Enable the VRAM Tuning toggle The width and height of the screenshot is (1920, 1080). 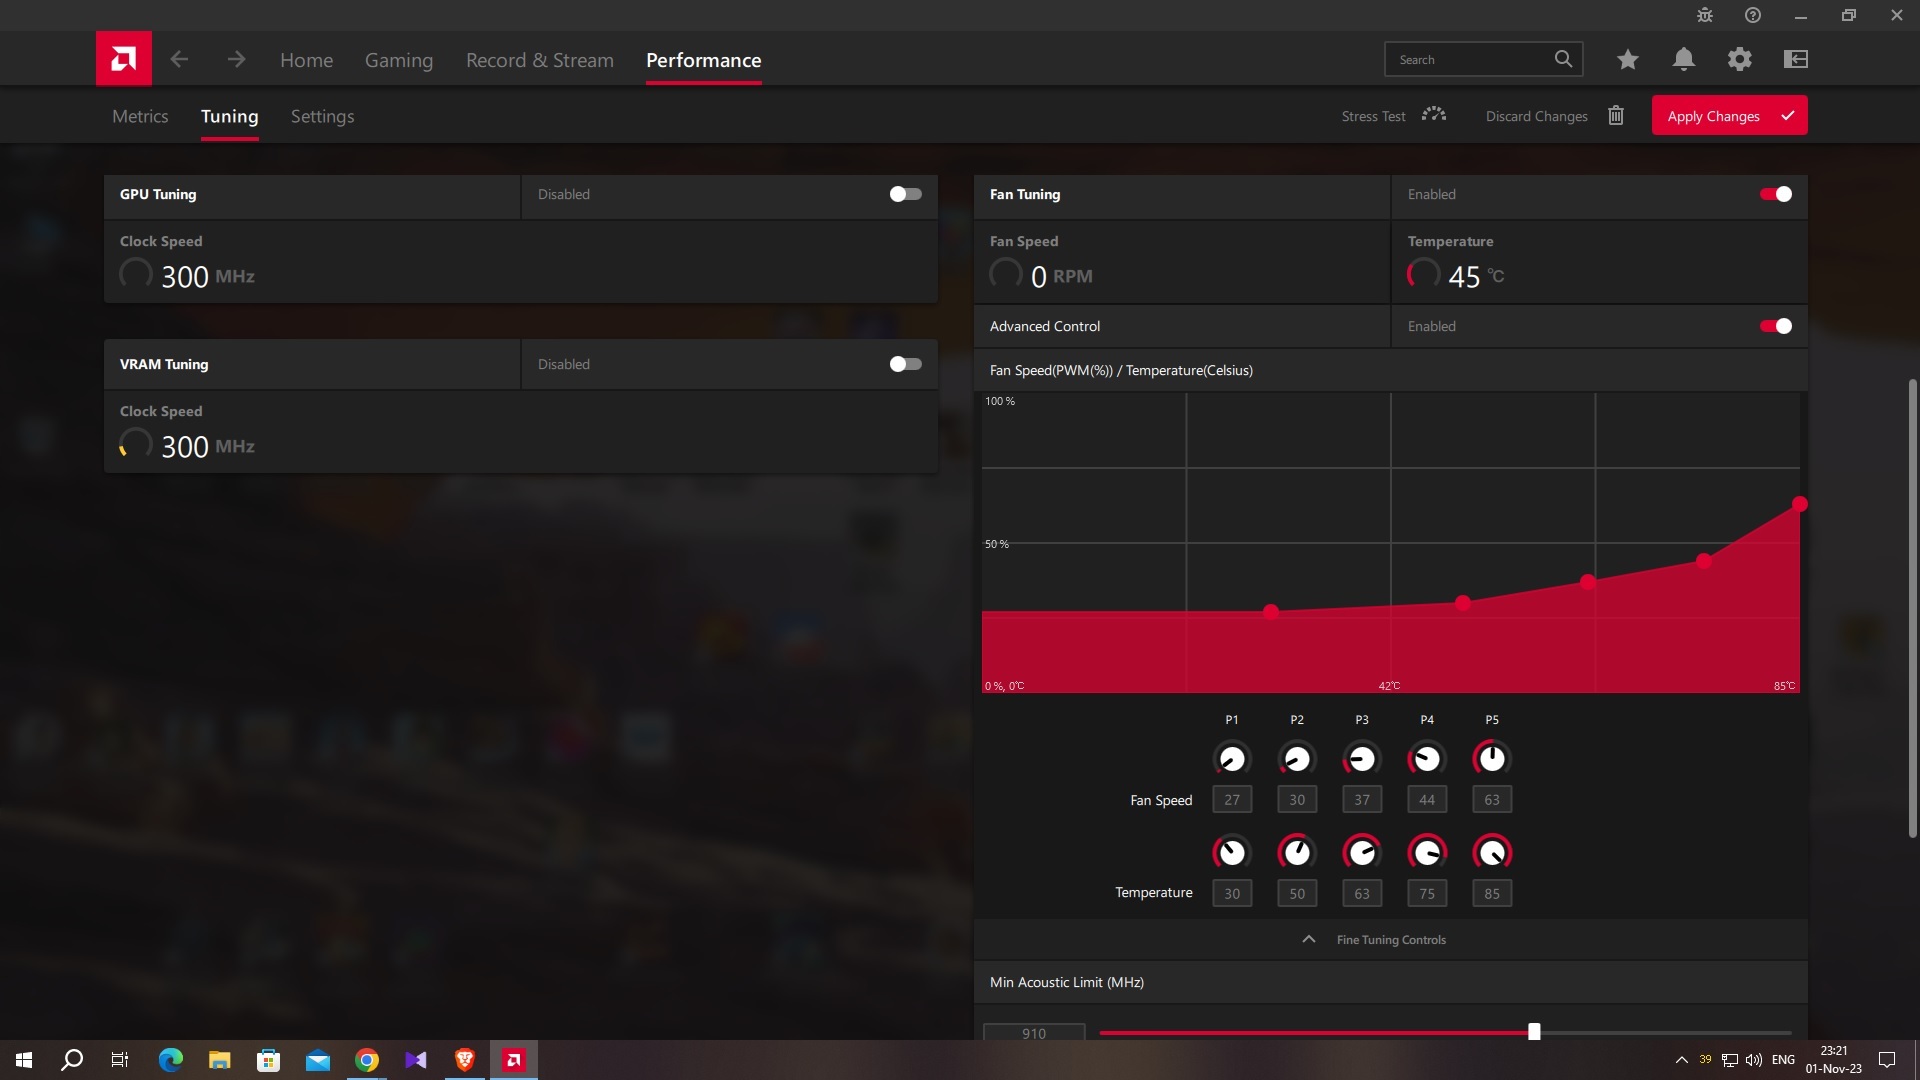coord(906,364)
